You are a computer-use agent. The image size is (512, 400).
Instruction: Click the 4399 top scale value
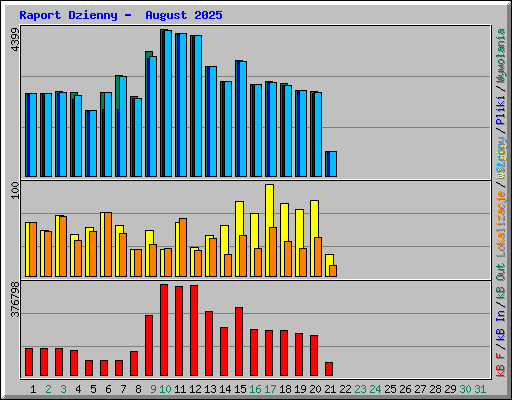click(15, 40)
